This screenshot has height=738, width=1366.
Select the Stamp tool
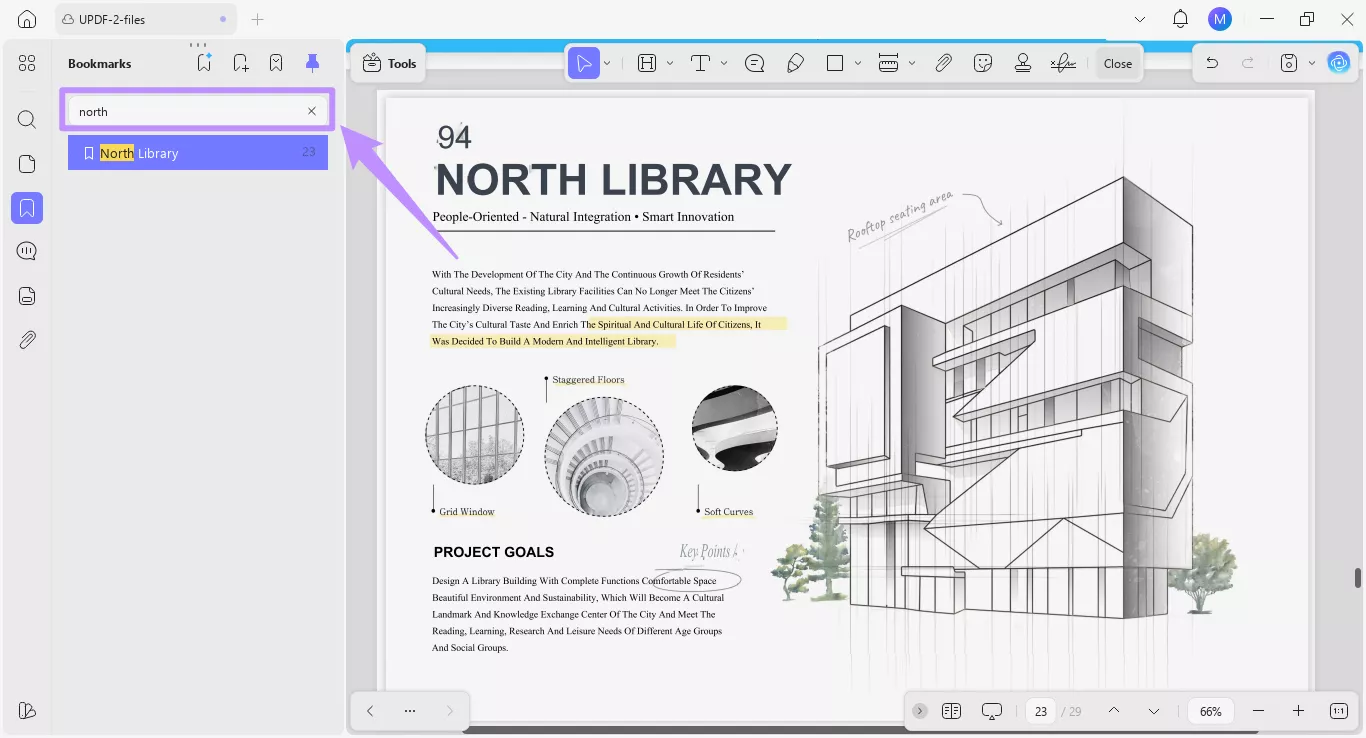pos(1023,62)
